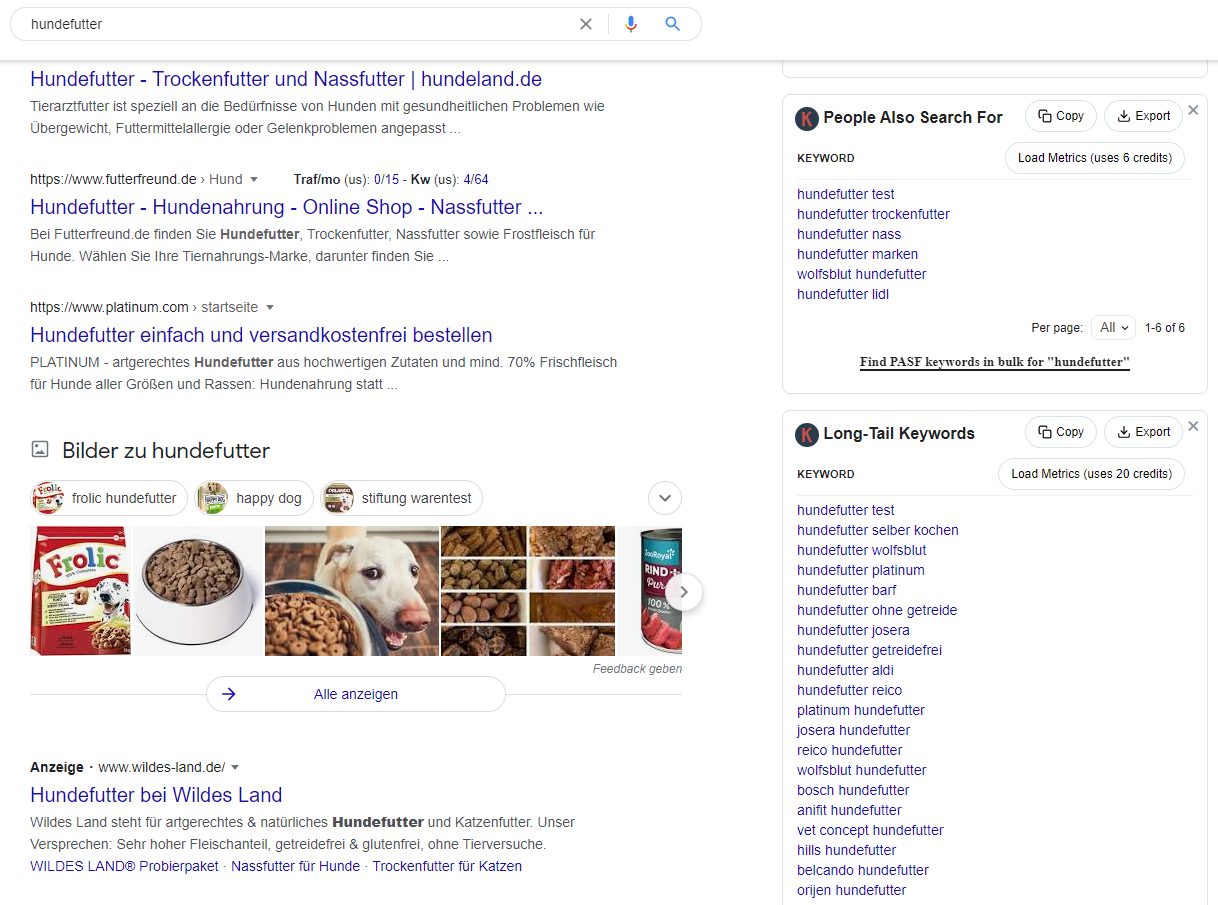
Task: Copy the People Also Search For keywords
Action: 1061,116
